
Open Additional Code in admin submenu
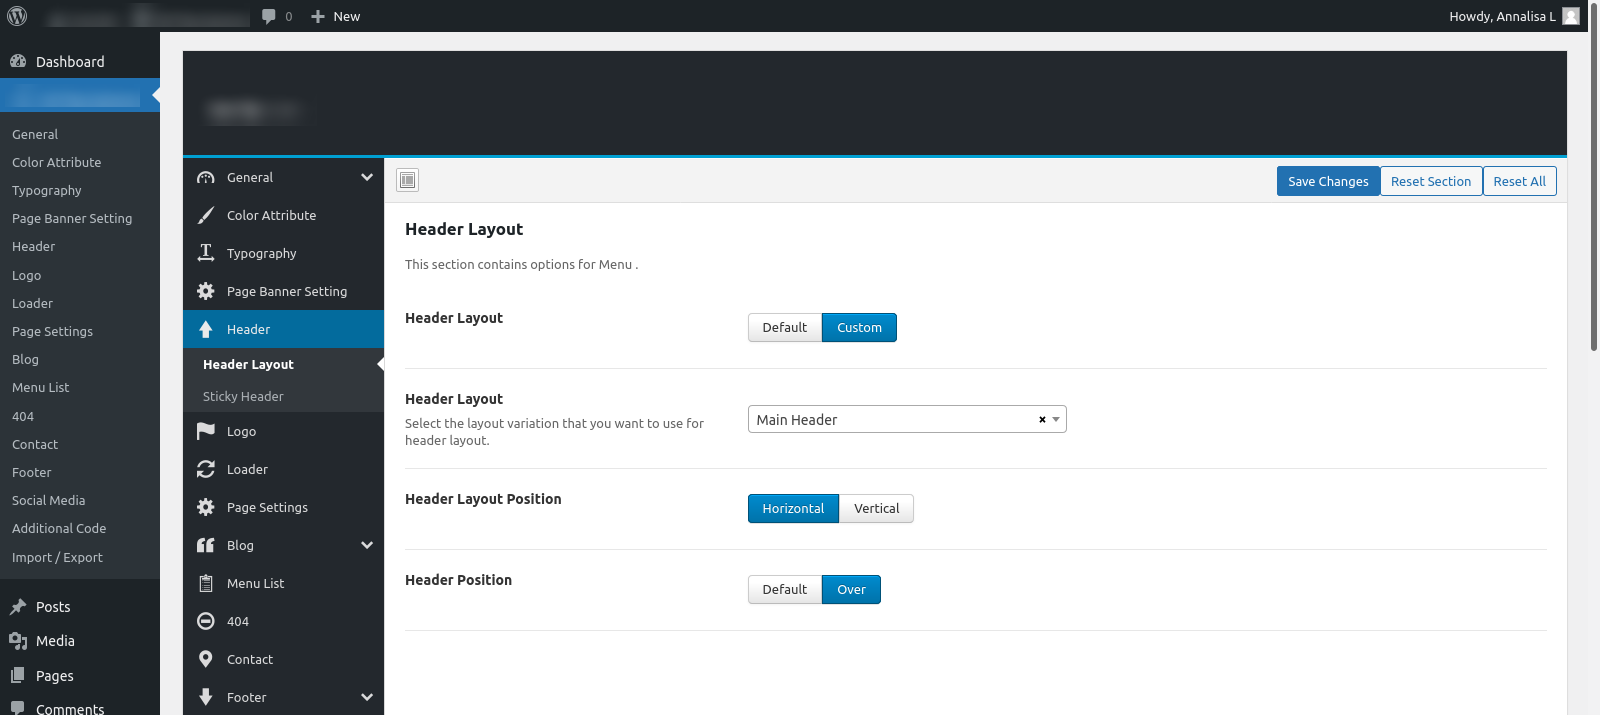(x=59, y=528)
